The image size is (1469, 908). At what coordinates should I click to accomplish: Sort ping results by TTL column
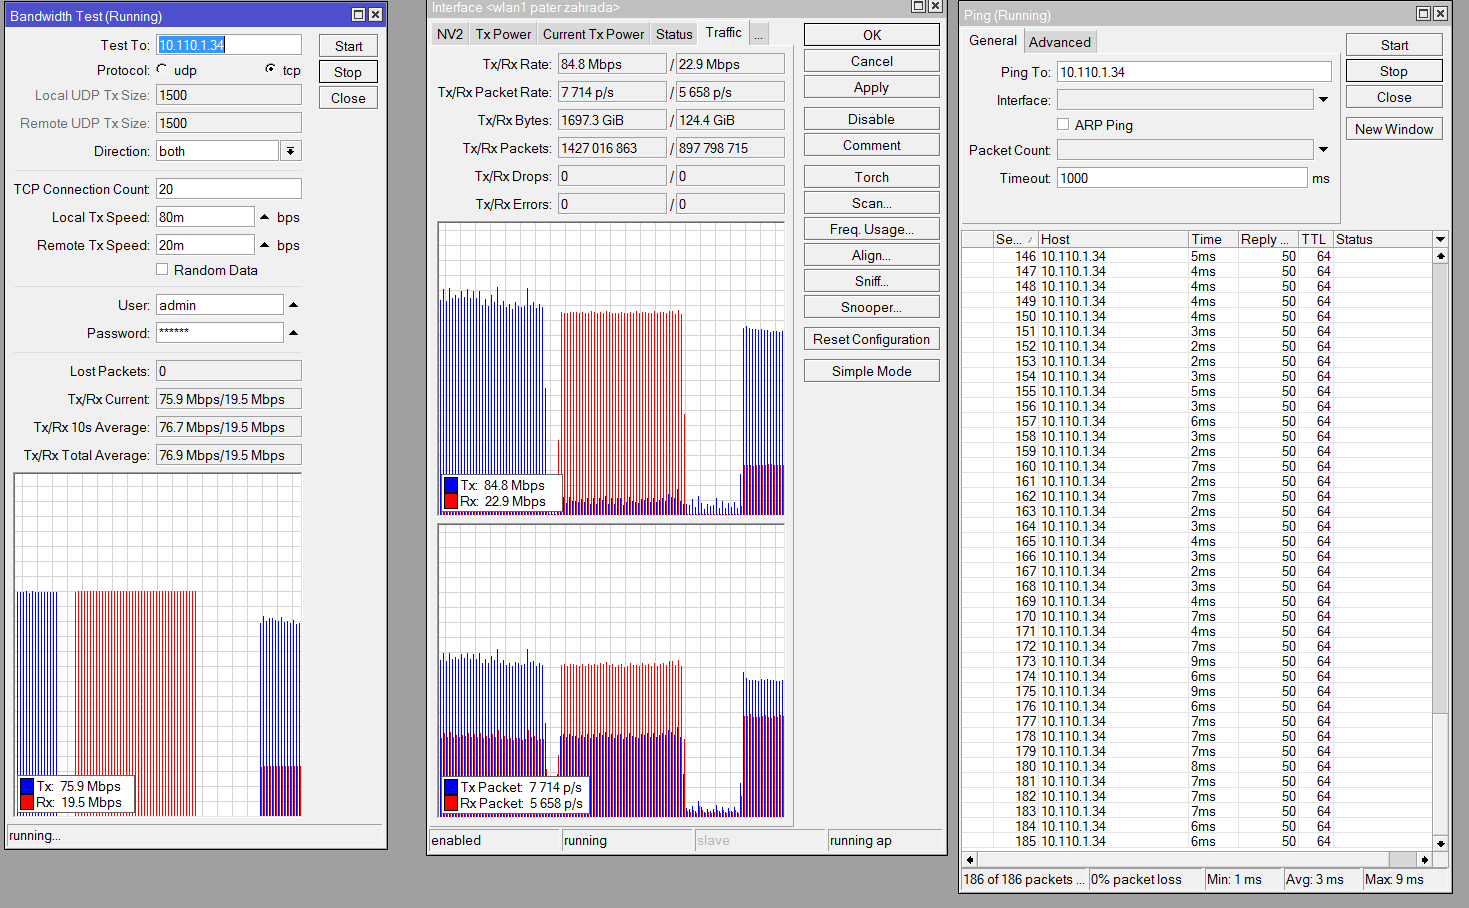click(1314, 239)
